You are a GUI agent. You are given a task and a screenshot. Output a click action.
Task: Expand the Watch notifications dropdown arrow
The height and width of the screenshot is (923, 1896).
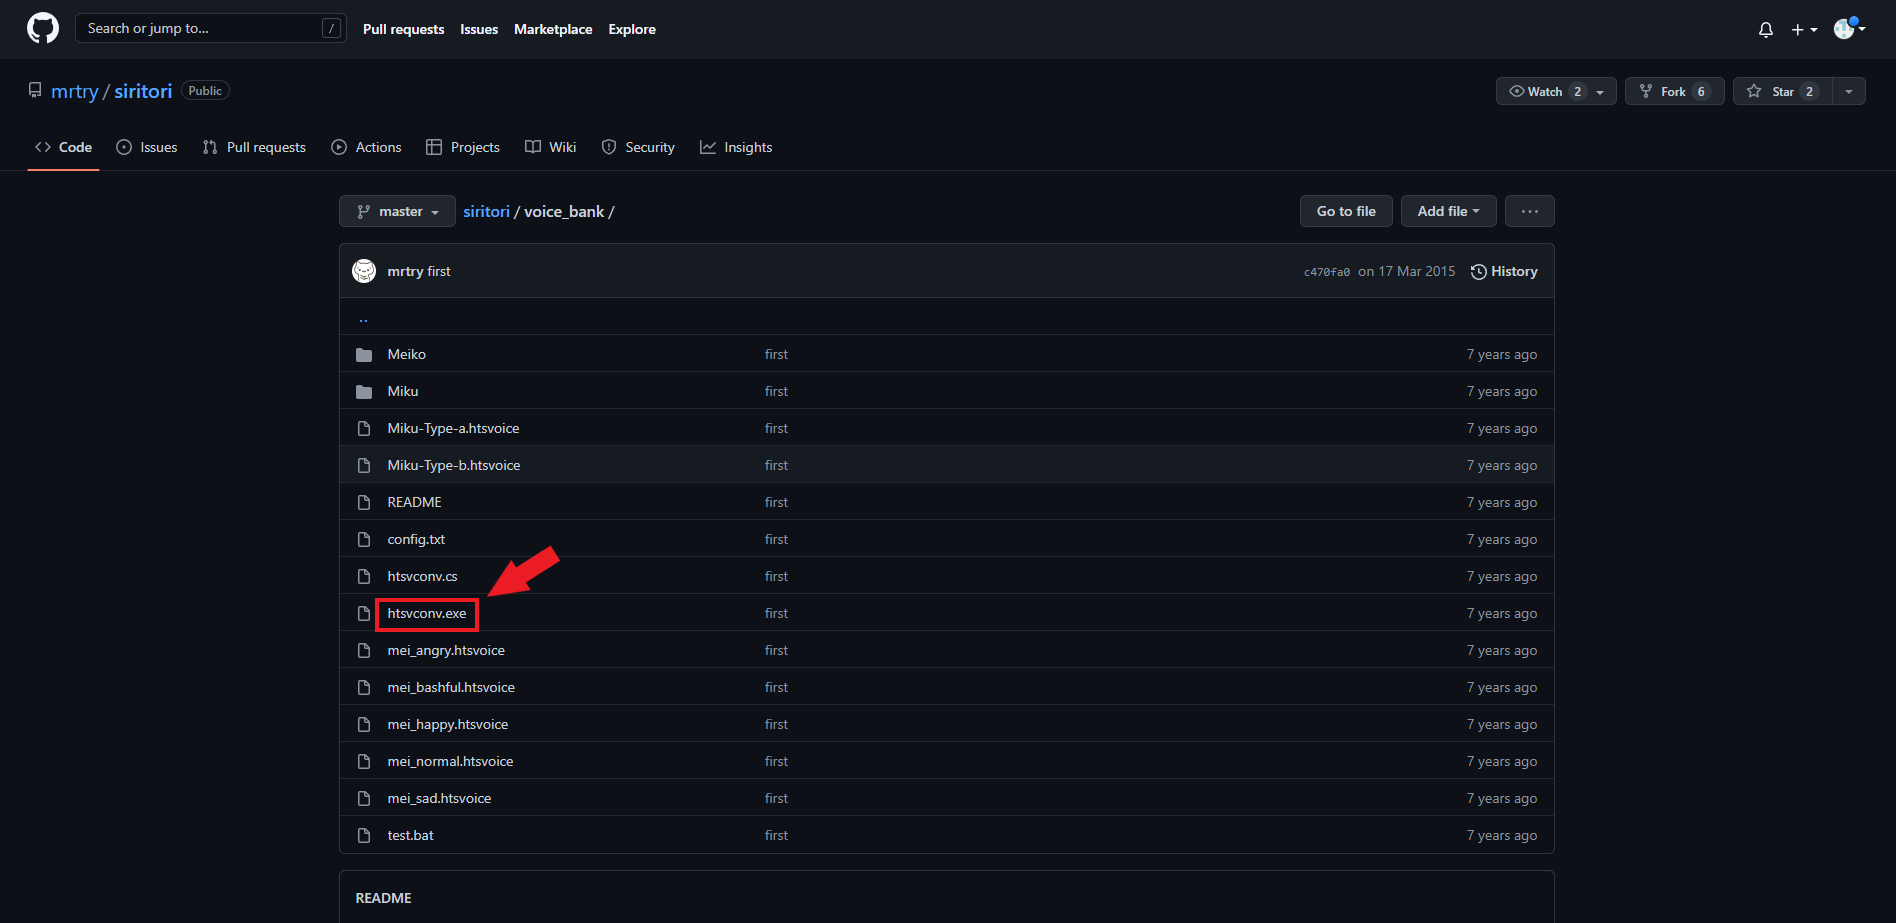(x=1600, y=92)
